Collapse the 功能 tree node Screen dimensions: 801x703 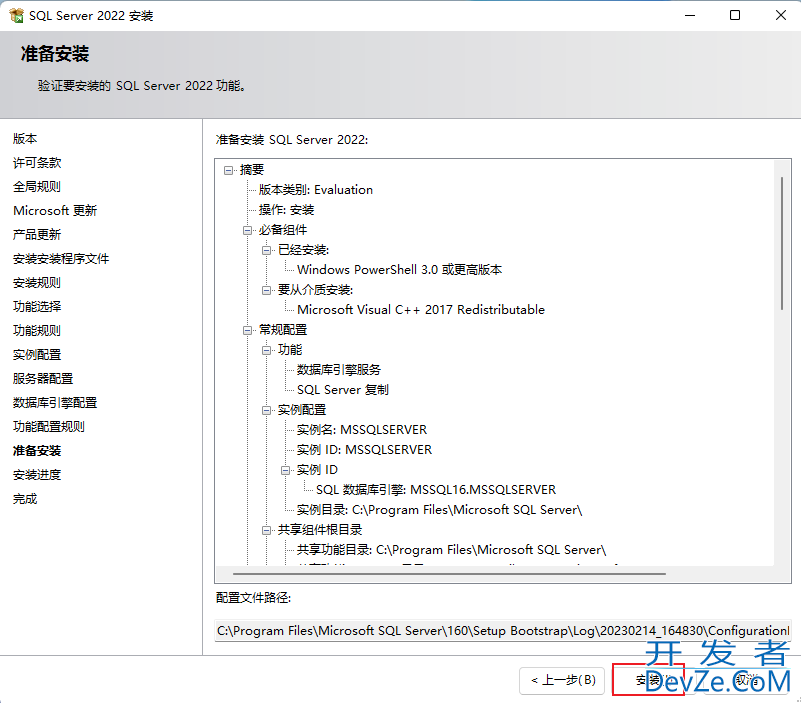pyautogui.click(x=266, y=350)
